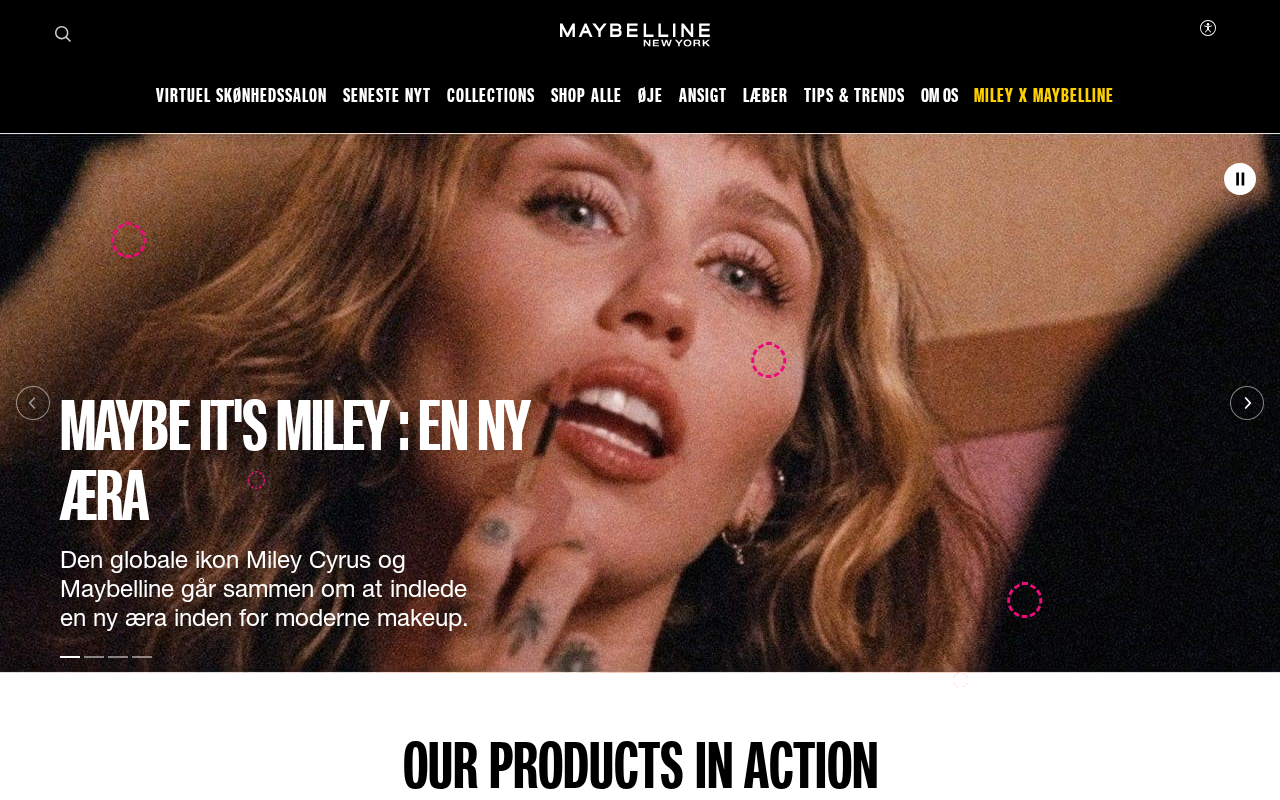The width and height of the screenshot is (1280, 800).
Task: Visit the Virtuel Skønhedssalon page
Action: pyautogui.click(x=241, y=96)
